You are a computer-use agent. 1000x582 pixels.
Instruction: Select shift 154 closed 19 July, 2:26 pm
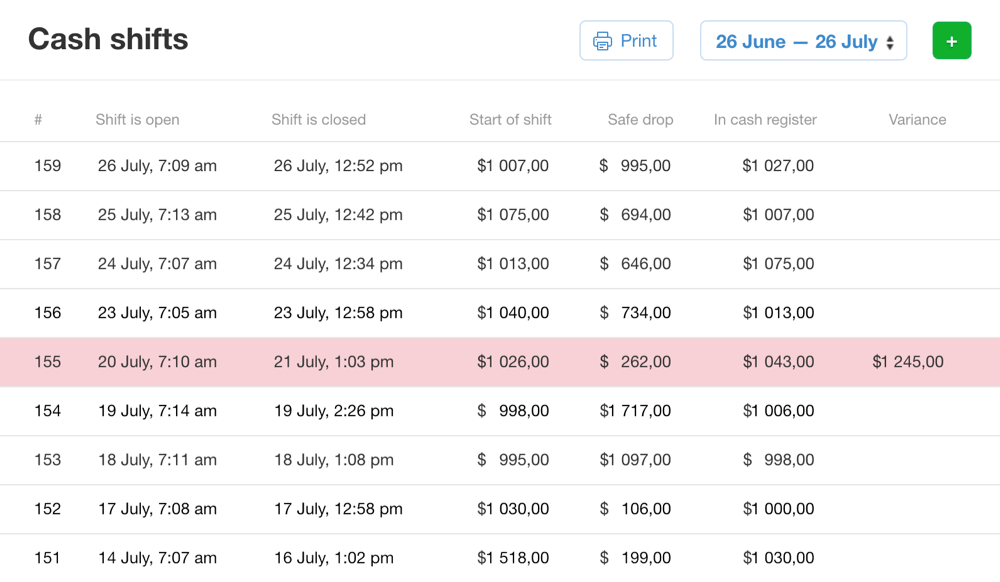(x=333, y=411)
